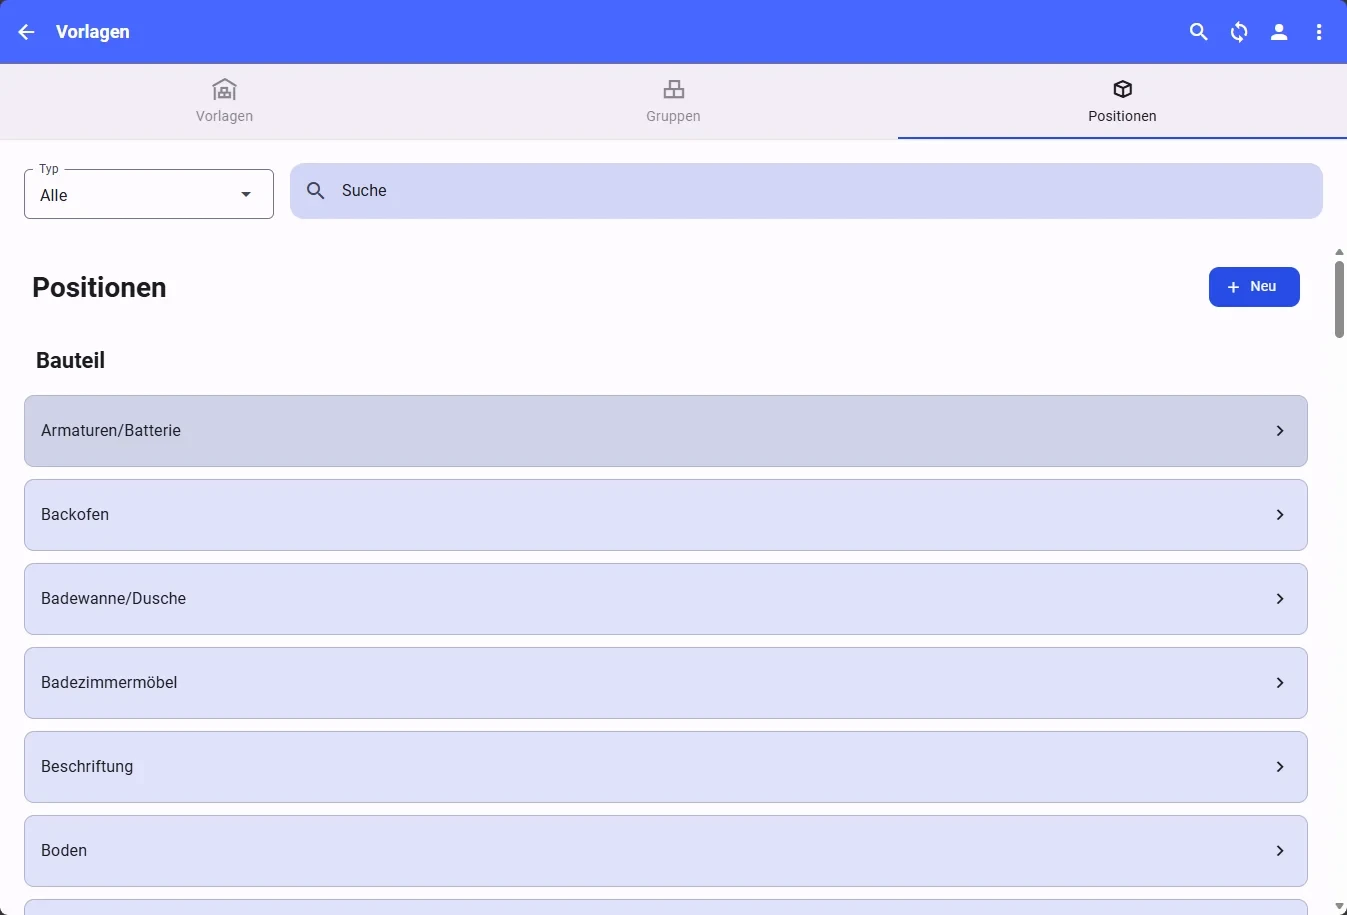
Task: Open search from the top bar magnifier
Action: pos(1199,32)
